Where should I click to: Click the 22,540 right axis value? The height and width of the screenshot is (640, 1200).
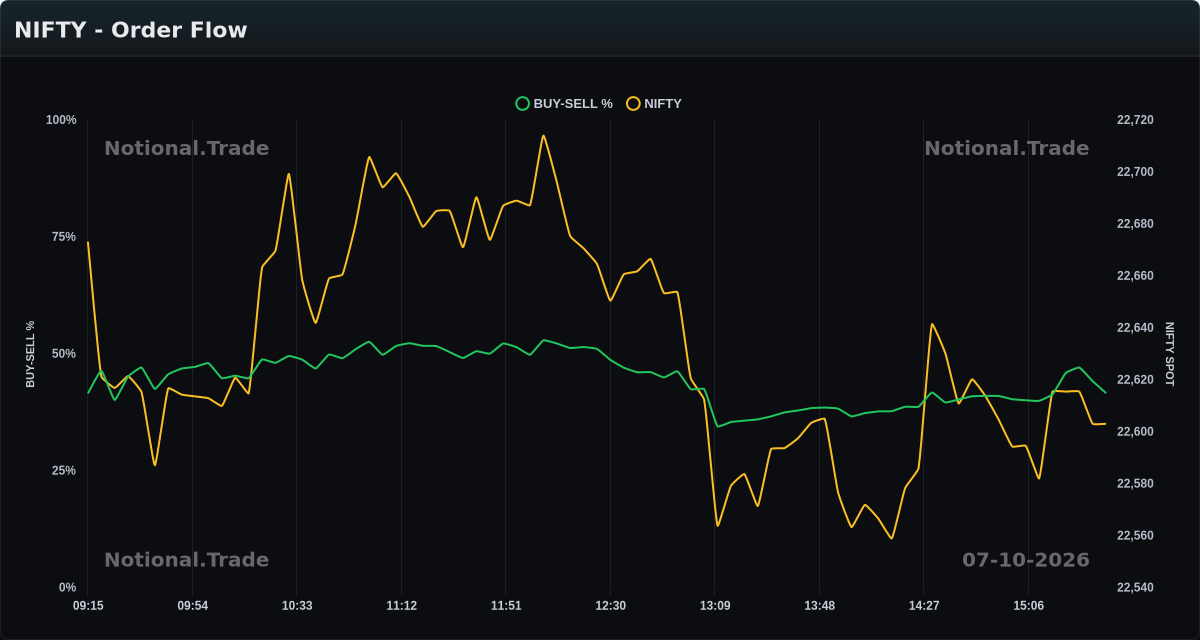1135,588
